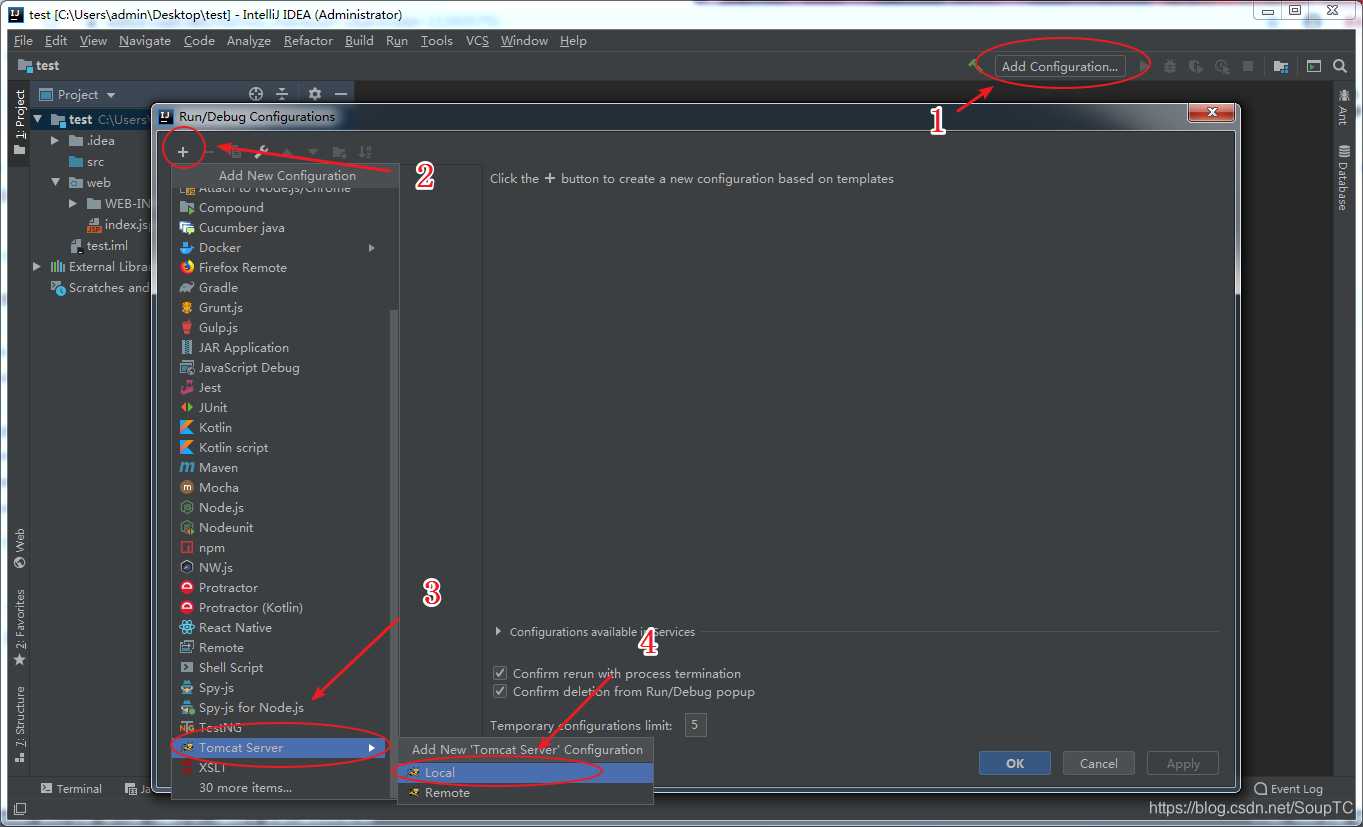Open the Project Structure icon in toolbar

[1281, 66]
